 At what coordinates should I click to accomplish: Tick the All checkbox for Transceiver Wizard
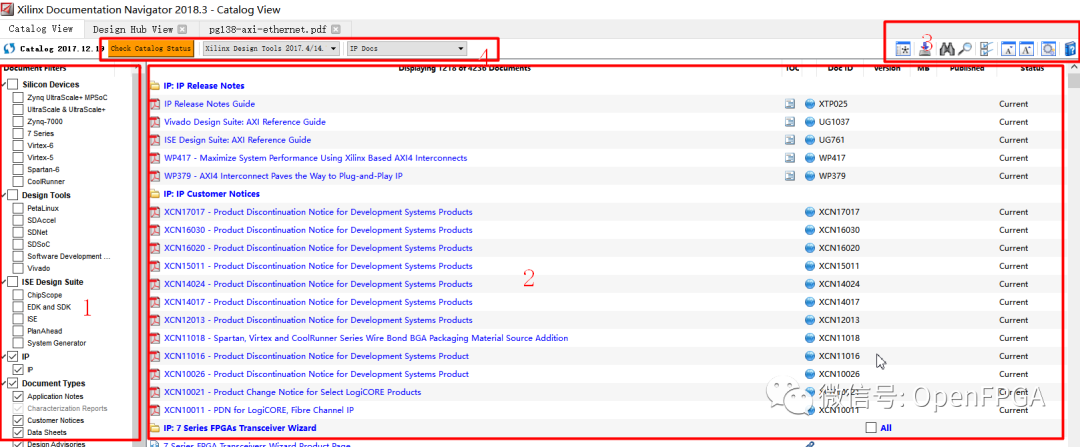[871, 428]
